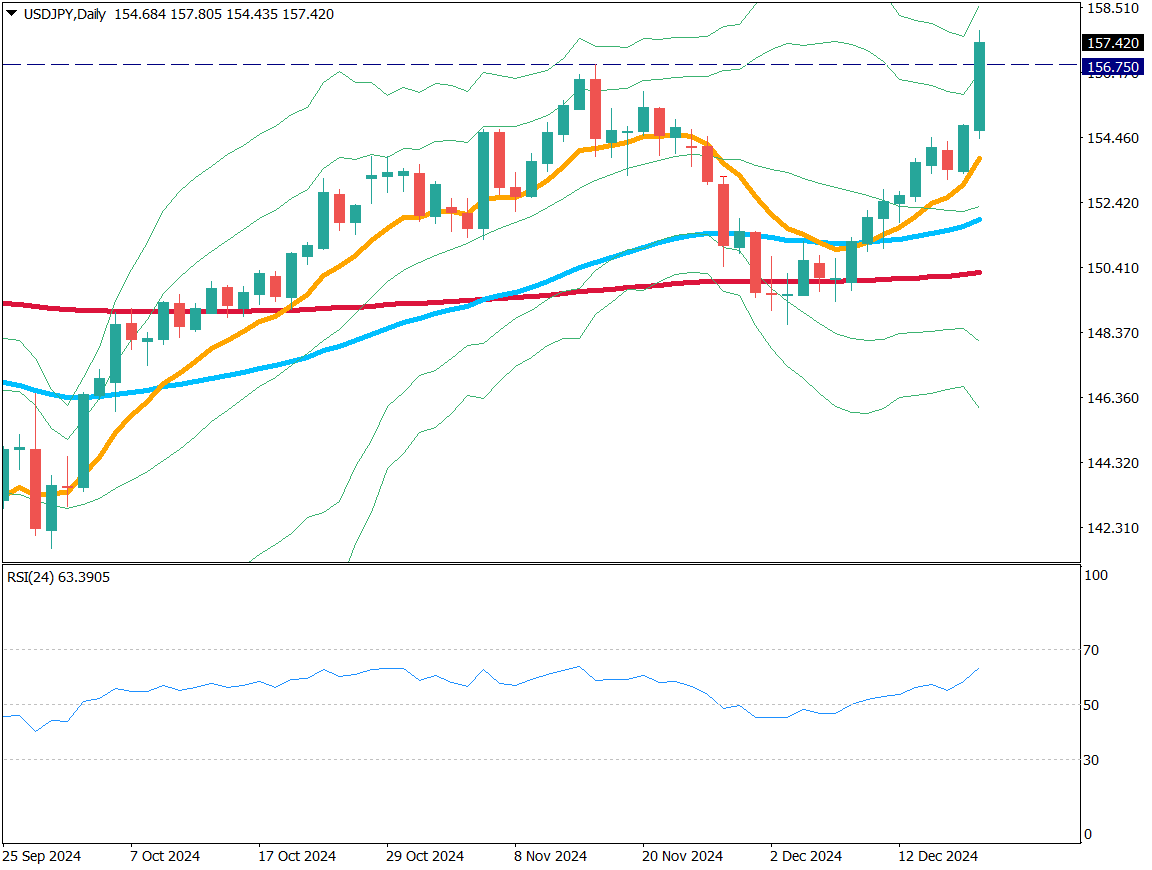This screenshot has height=870, width=1152.
Task: Select the 2 Dec 2024 date on time axis
Action: (806, 857)
